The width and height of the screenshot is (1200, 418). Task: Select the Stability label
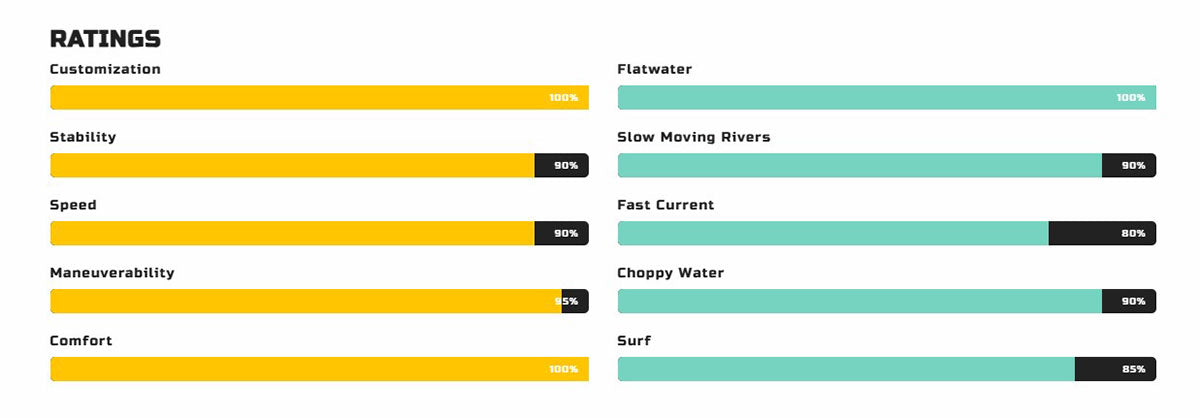click(x=83, y=137)
